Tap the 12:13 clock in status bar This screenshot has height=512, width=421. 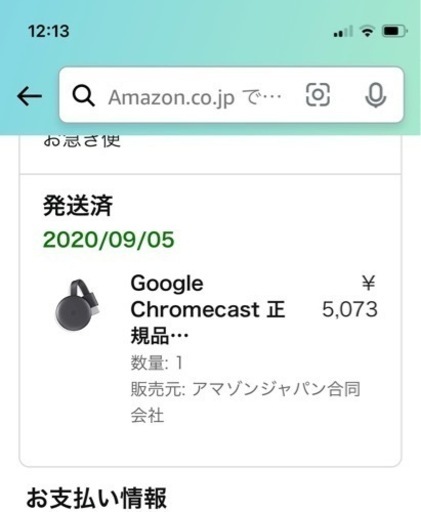[49, 31]
